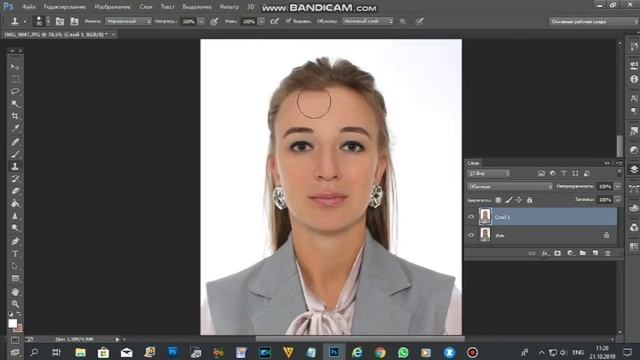
Task: Open the layer Opacity dropdown arrow
Action: pyautogui.click(x=618, y=187)
